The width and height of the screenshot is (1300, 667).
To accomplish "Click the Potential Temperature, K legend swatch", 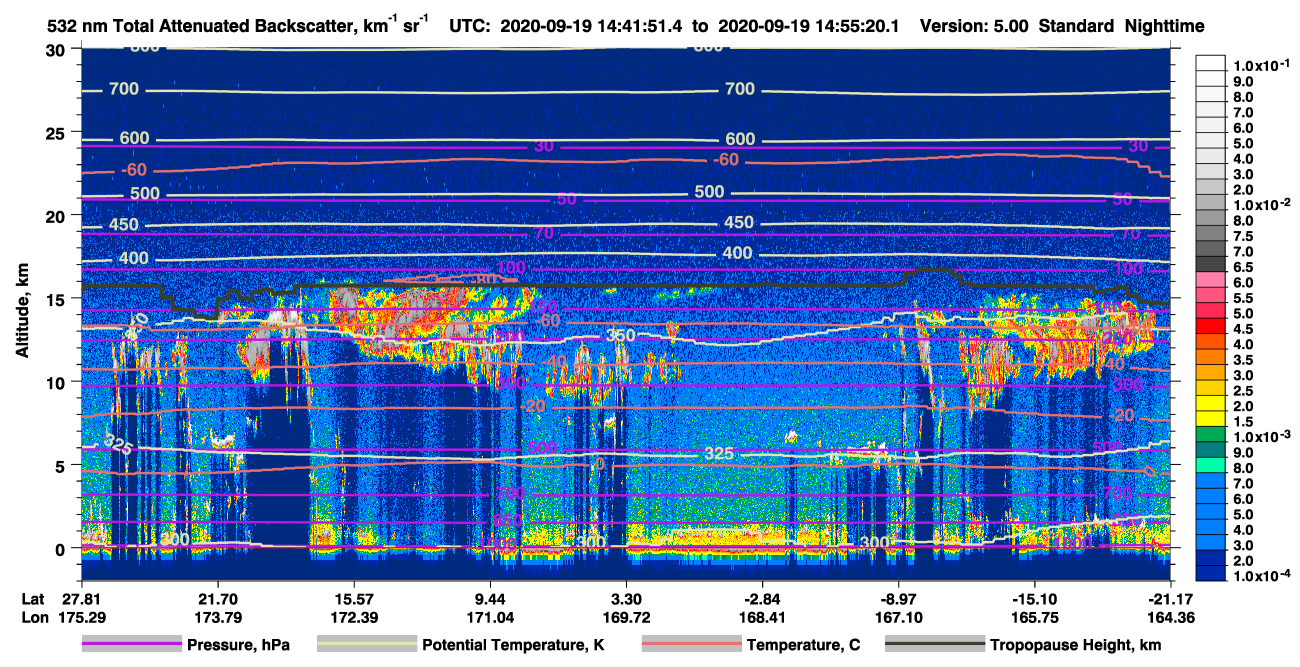I will click(366, 645).
